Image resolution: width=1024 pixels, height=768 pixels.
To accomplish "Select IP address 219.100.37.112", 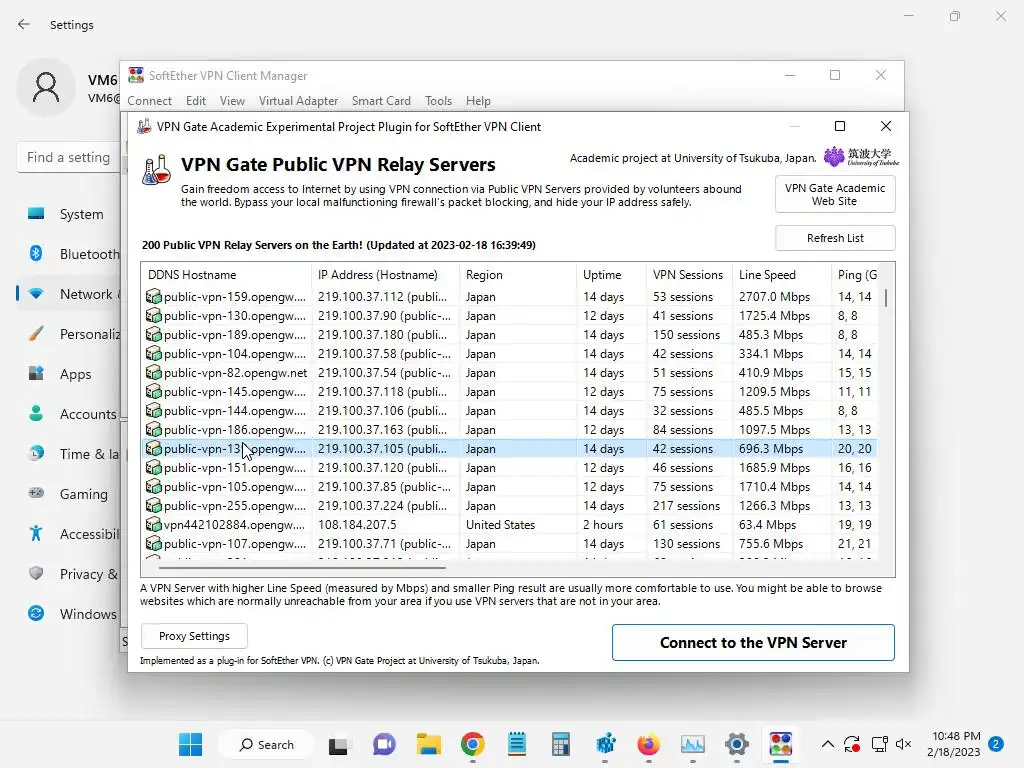I will pos(383,296).
